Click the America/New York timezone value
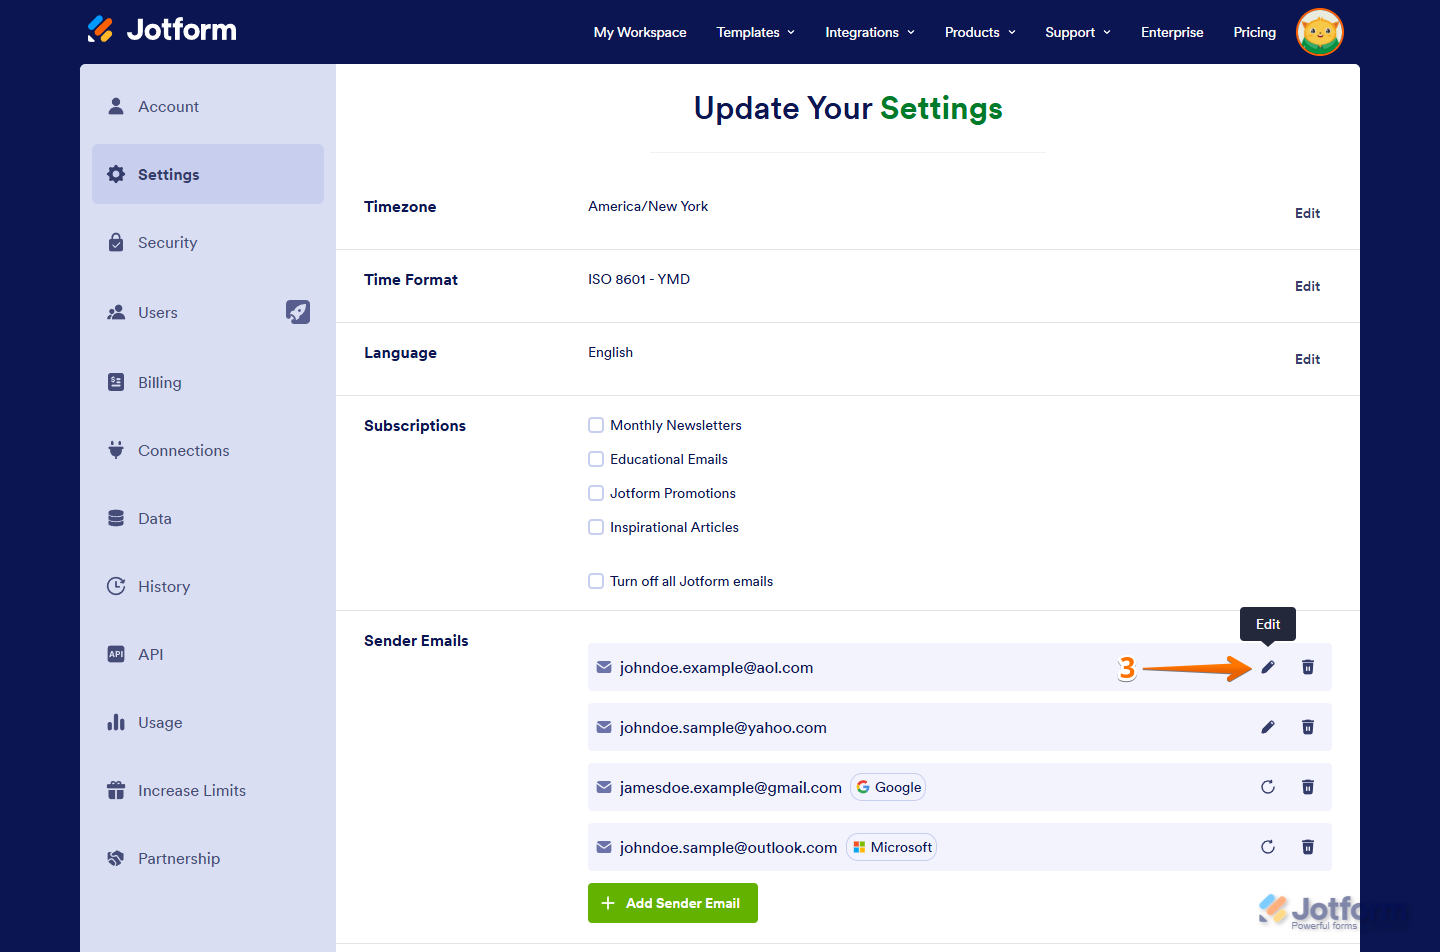Viewport: 1440px width, 952px height. click(648, 206)
